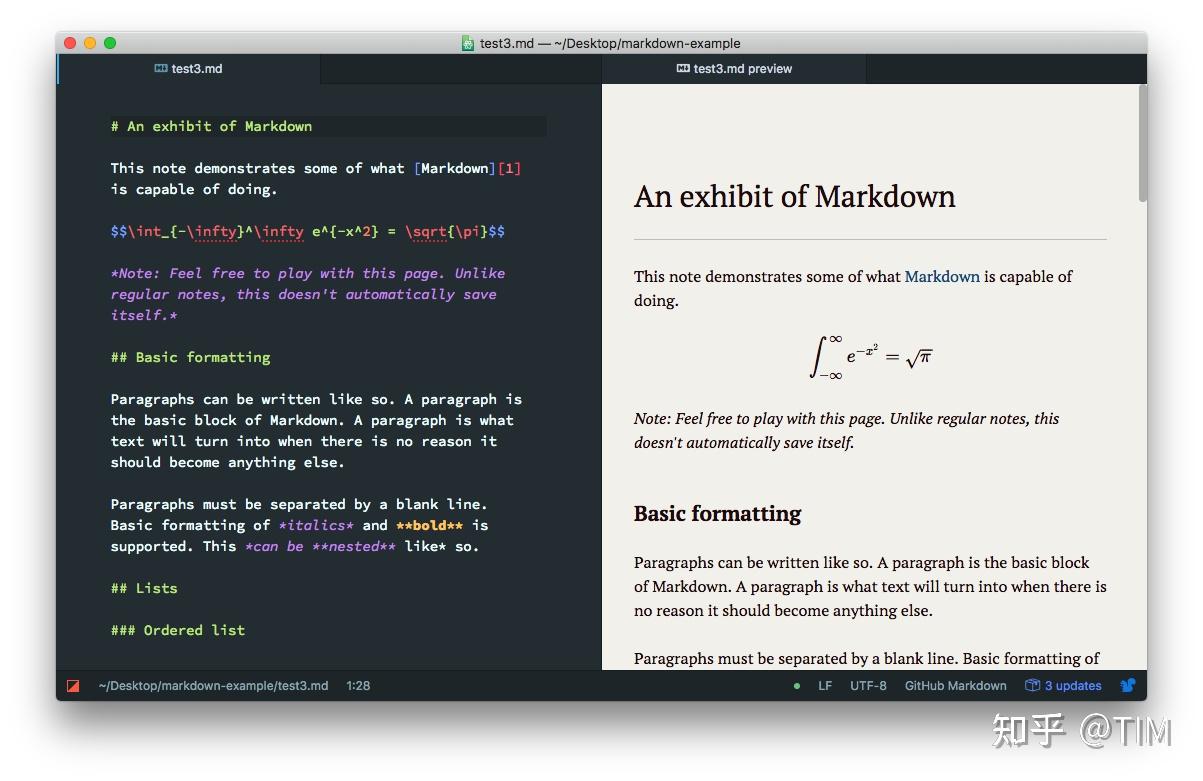Open package updates via the cube icon
1203x781 pixels.
tap(1031, 686)
